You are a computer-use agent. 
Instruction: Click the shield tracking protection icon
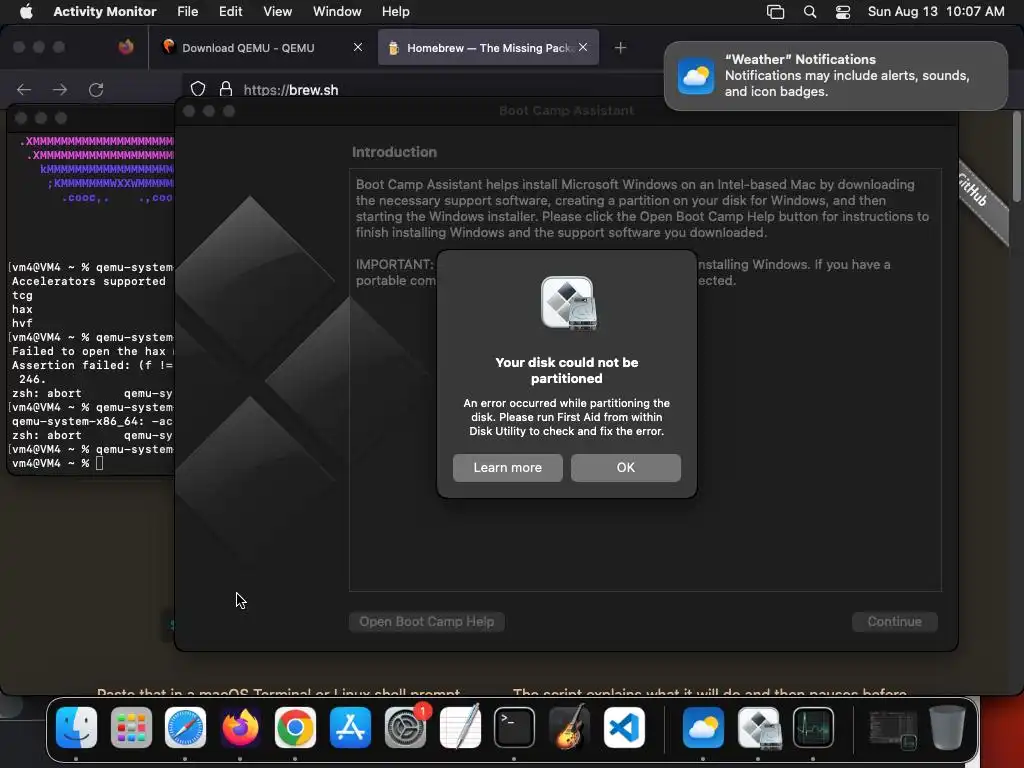point(198,89)
